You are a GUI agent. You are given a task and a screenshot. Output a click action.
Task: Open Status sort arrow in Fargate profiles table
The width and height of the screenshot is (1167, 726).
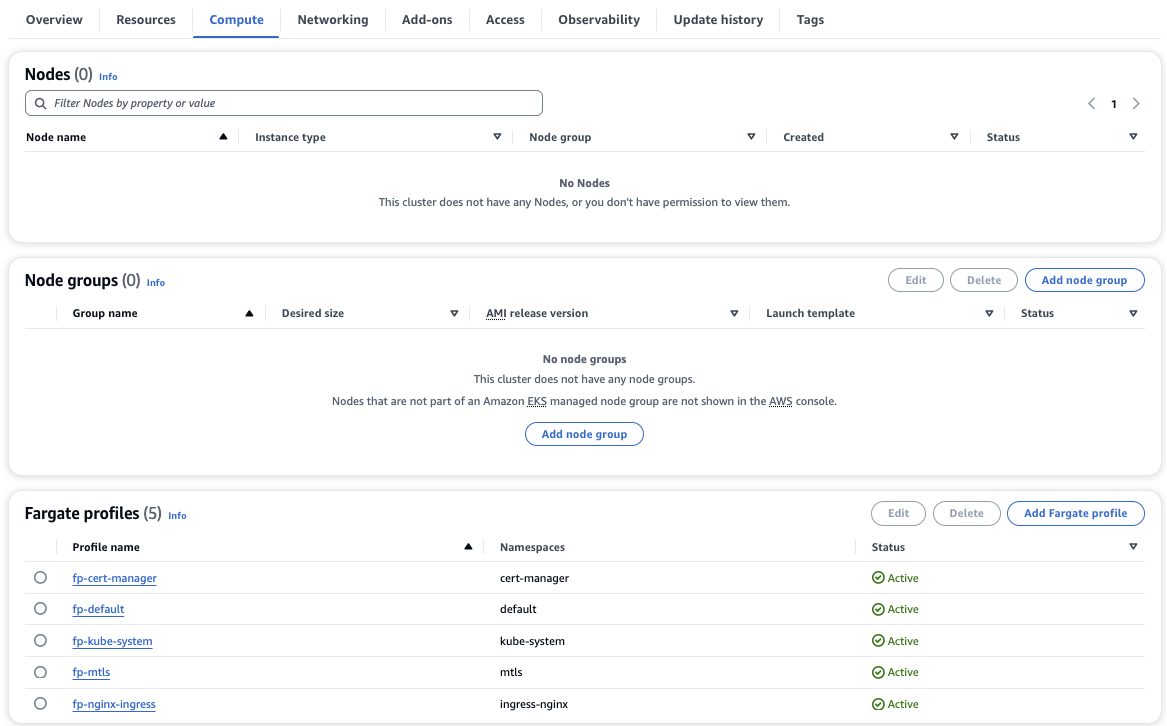1134,547
